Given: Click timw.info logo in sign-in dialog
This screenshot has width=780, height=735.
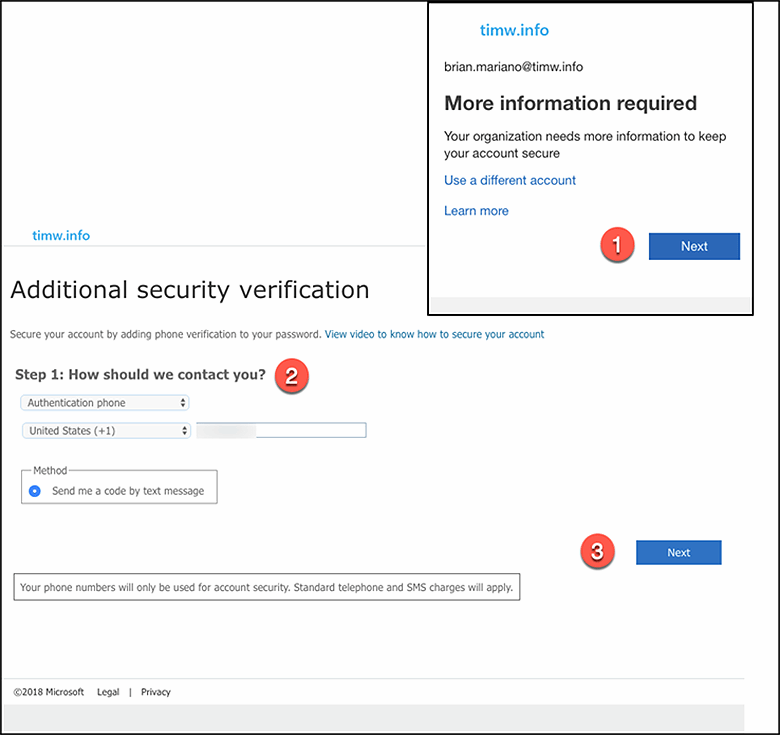Looking at the screenshot, I should 514,30.
